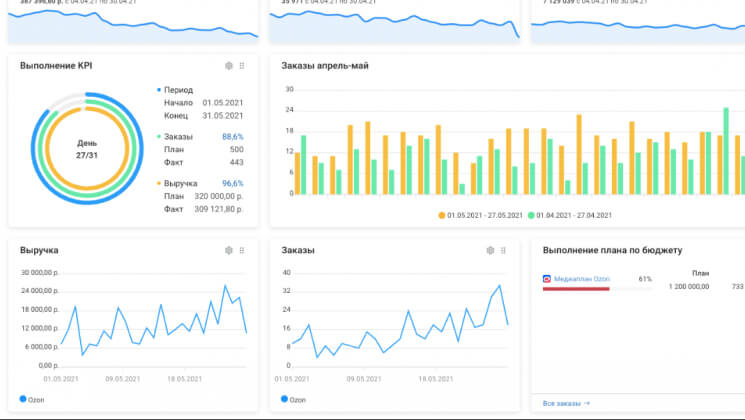The image size is (745, 420).
Task: Click День 27/31 in KPI donut center
Action: tap(87, 149)
